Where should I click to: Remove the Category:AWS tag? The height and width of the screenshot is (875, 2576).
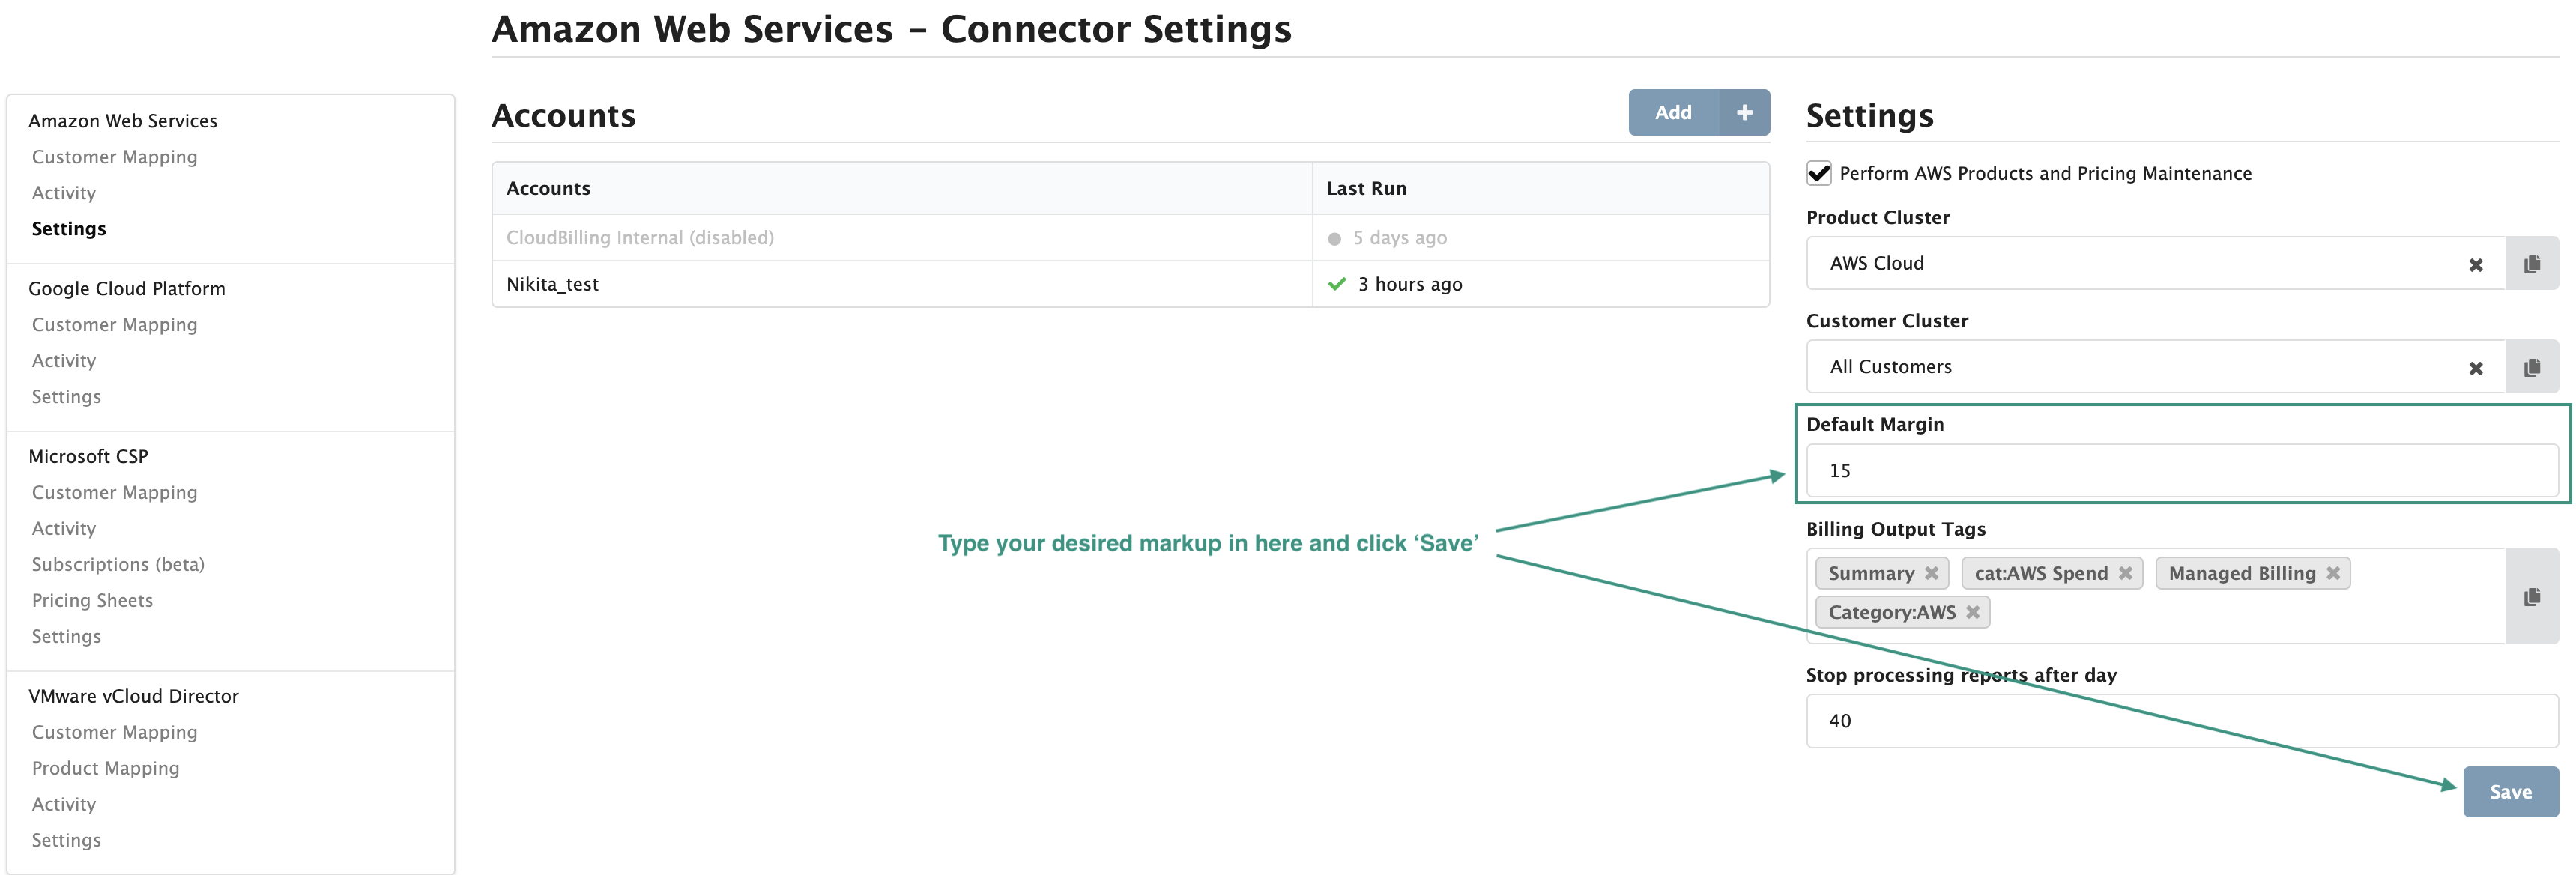[1974, 612]
